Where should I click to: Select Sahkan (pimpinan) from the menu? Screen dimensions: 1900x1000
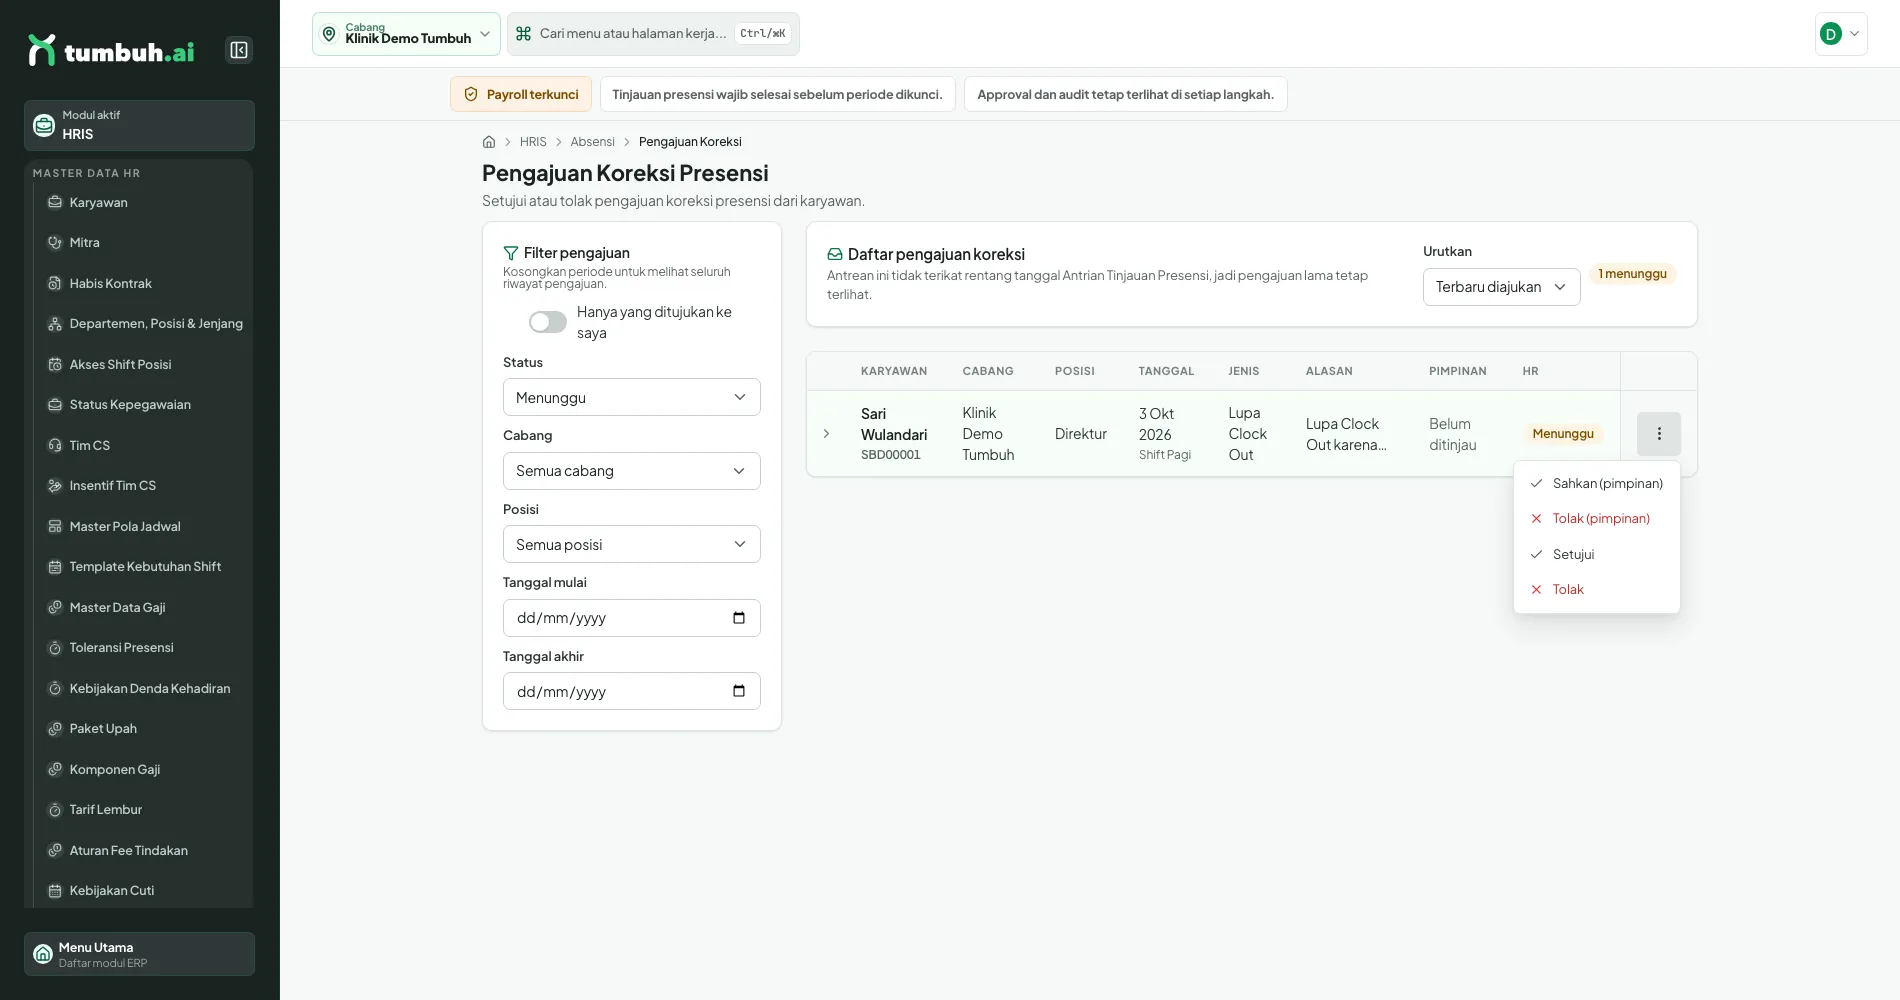click(1597, 483)
